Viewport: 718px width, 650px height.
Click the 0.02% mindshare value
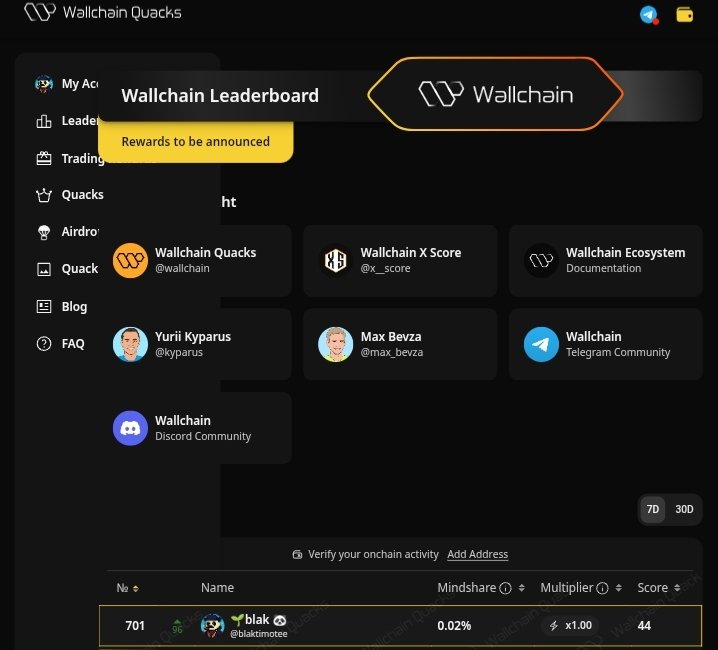click(x=454, y=626)
